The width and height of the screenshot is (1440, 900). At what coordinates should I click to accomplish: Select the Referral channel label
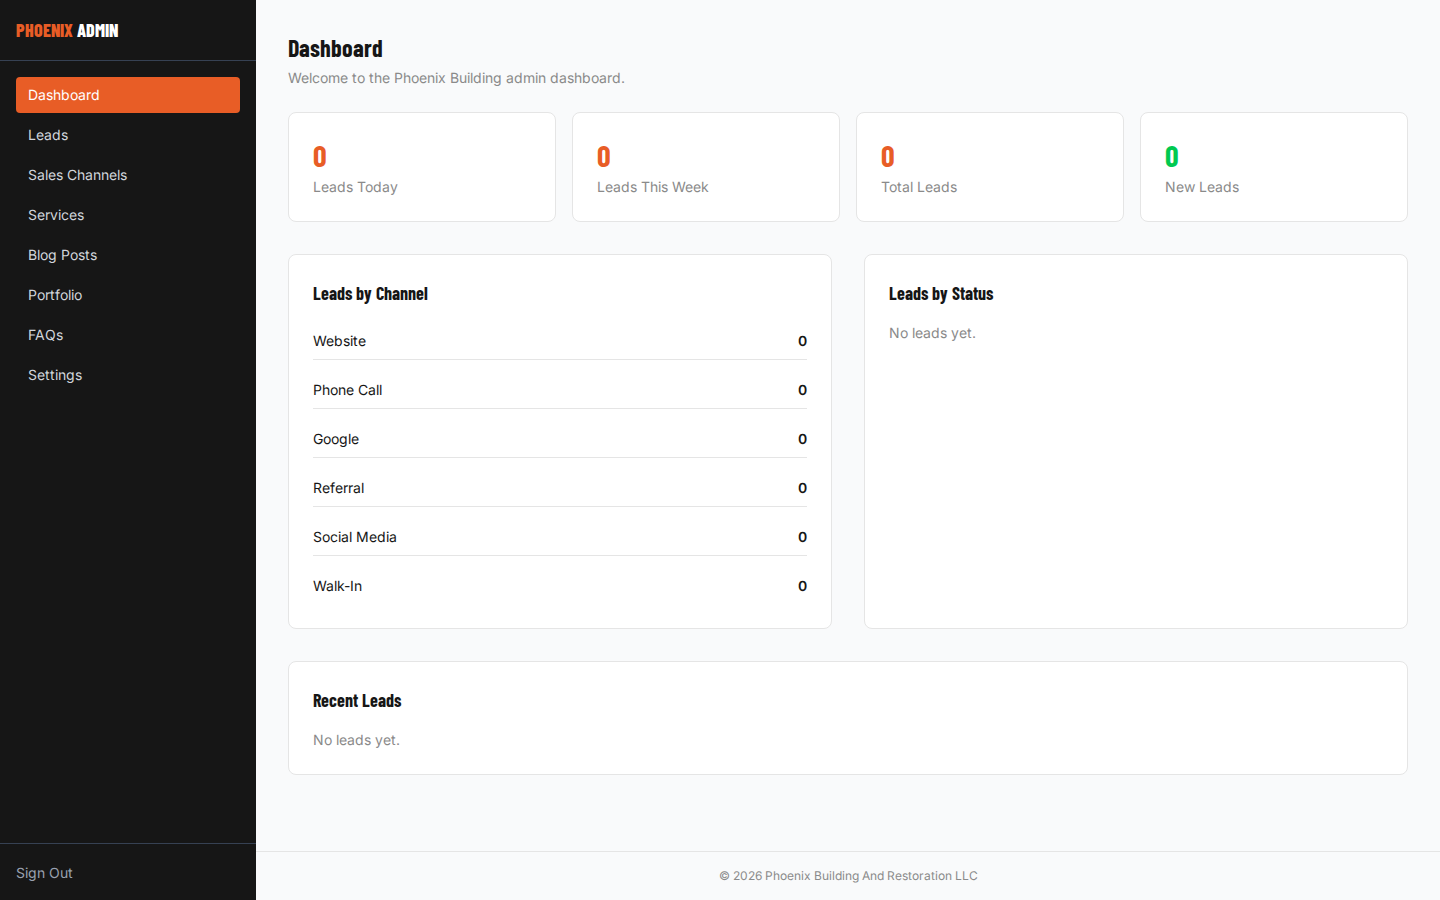pos(338,488)
